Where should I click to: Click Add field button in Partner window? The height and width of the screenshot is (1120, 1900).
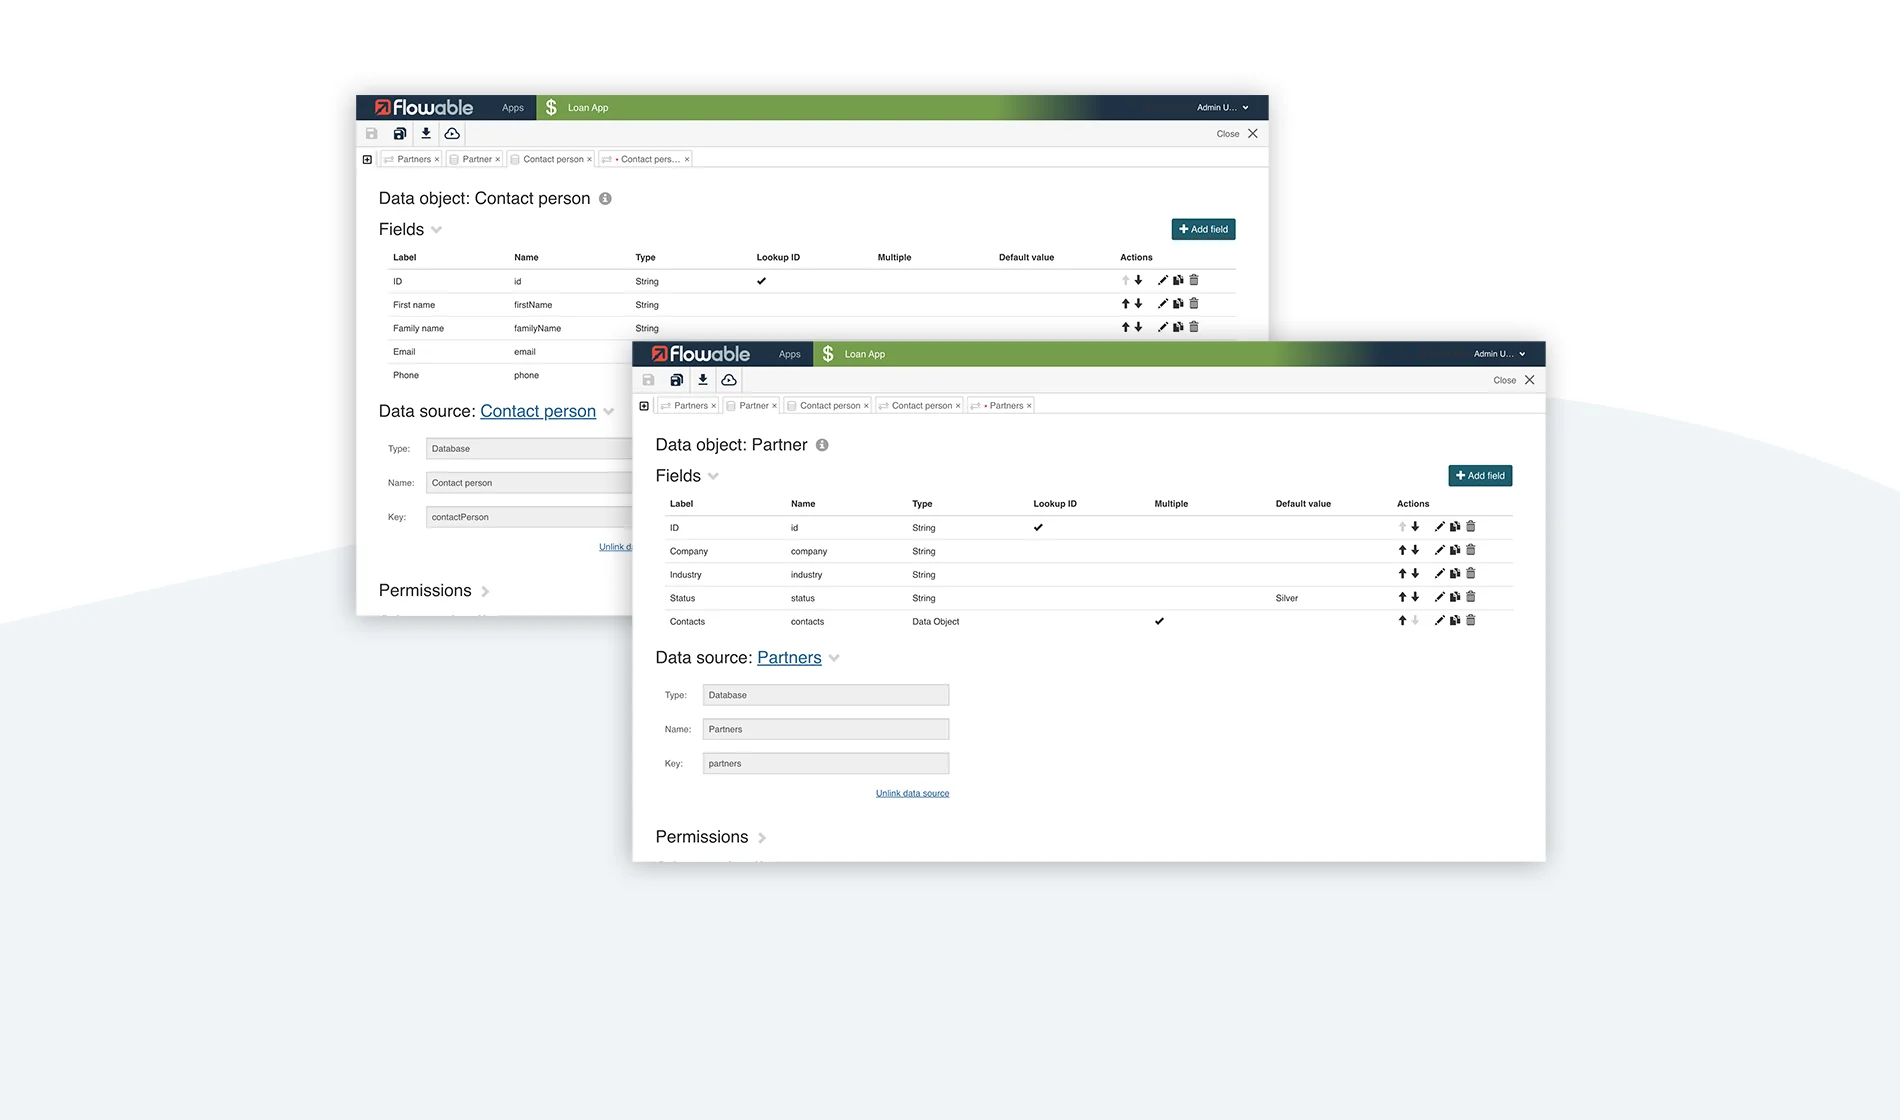(1480, 476)
